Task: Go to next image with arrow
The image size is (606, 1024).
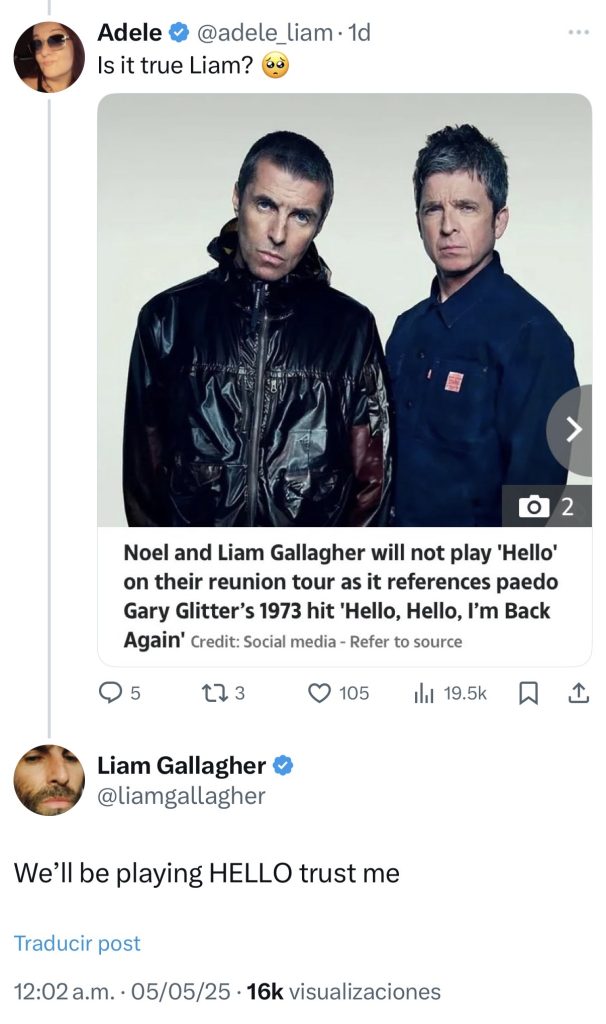Action: [573, 430]
